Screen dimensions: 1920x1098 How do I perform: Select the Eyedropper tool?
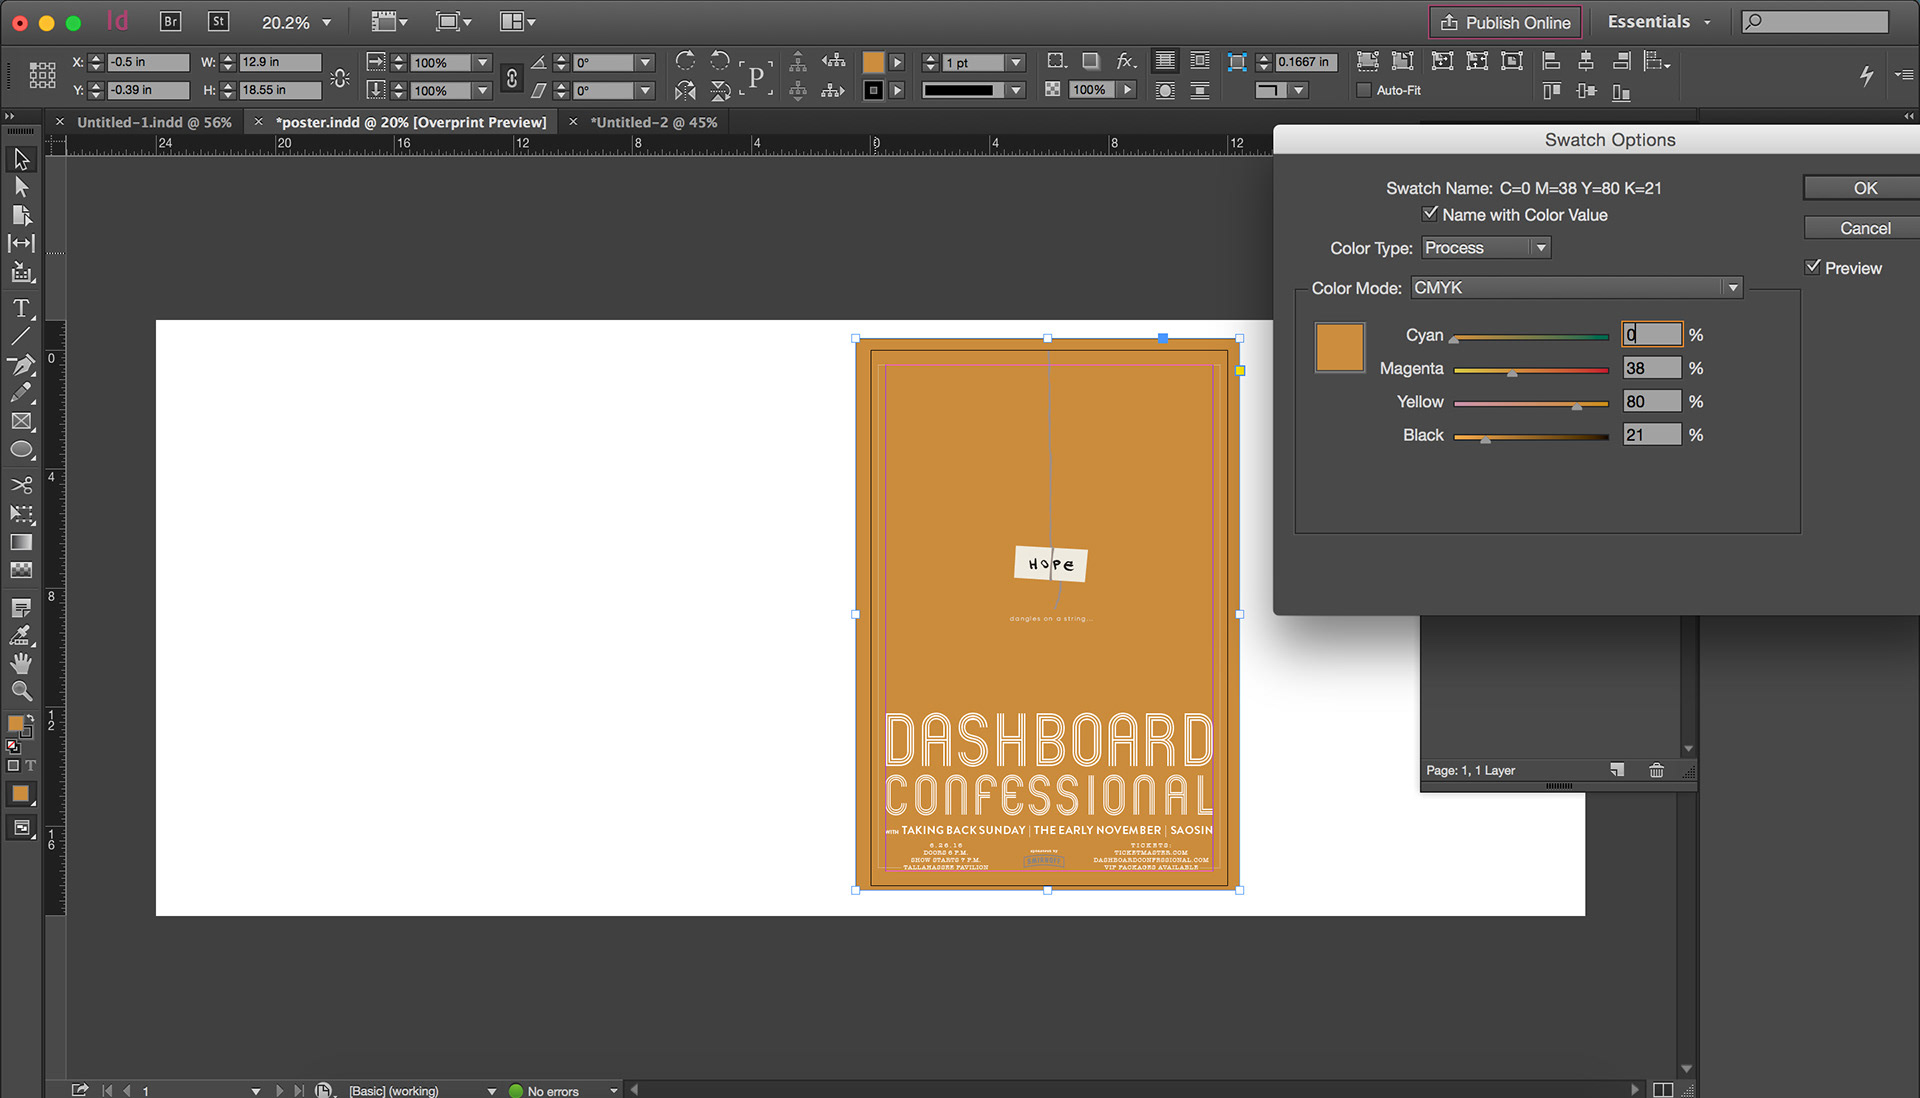pyautogui.click(x=21, y=636)
